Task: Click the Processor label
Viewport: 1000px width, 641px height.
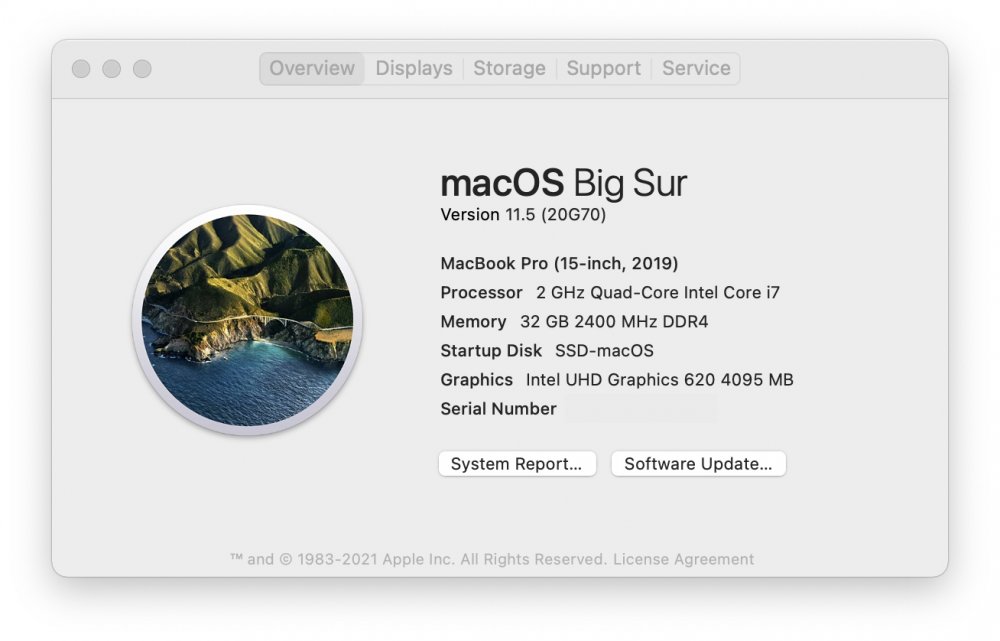Action: point(482,293)
